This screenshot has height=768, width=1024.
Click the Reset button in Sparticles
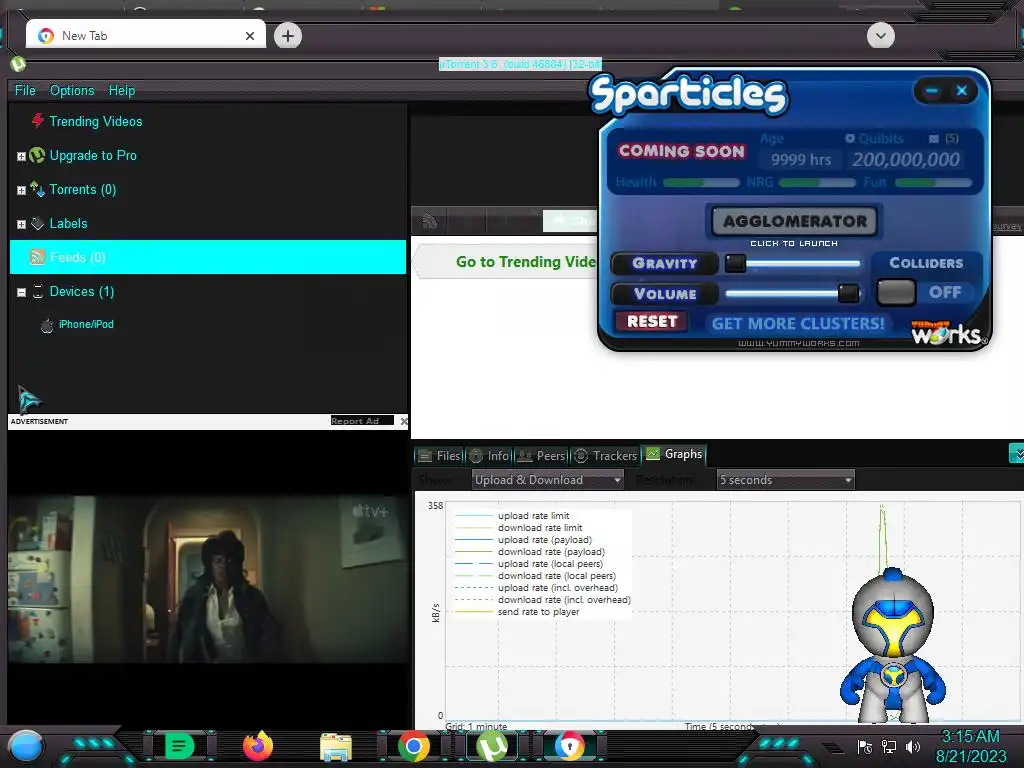tap(651, 321)
